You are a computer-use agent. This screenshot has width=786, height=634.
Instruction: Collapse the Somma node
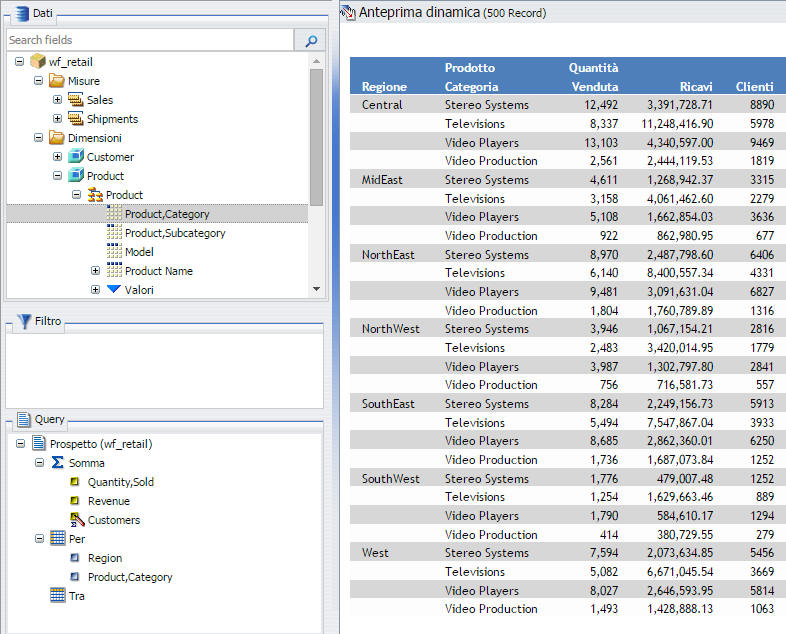coord(40,463)
